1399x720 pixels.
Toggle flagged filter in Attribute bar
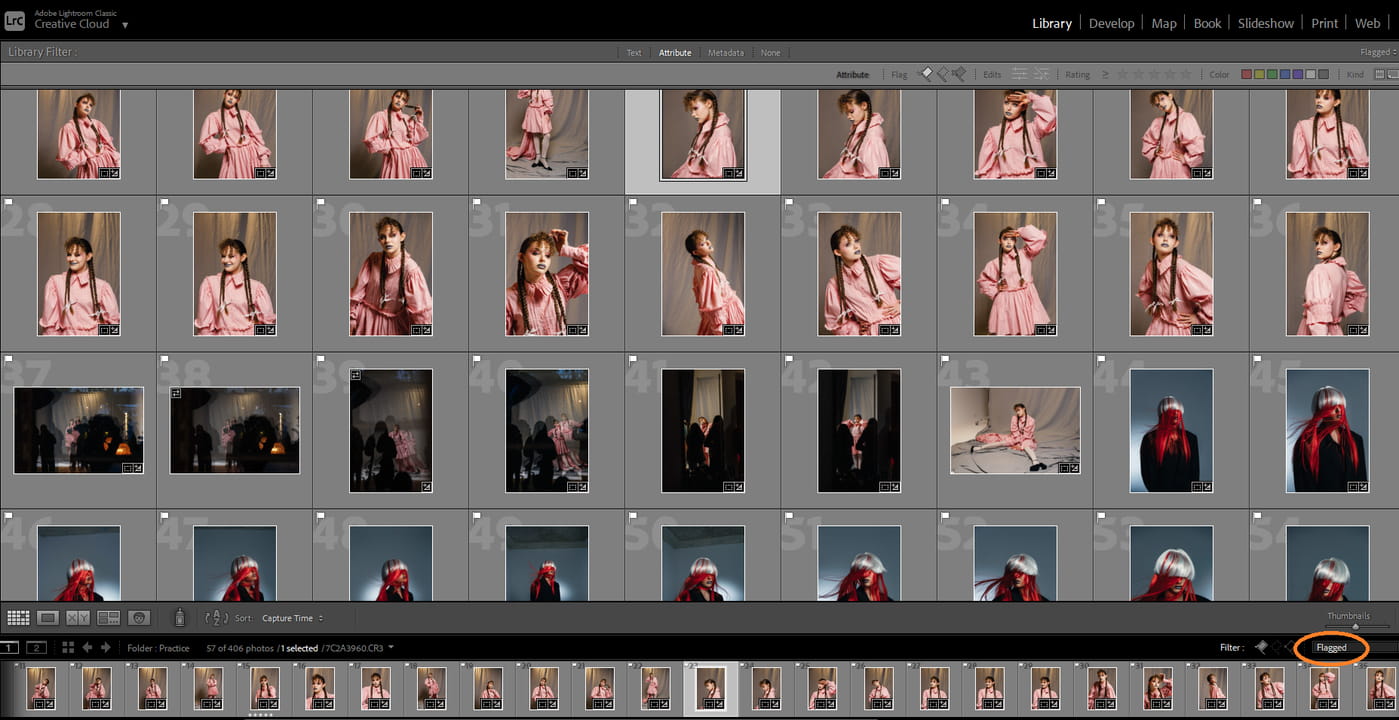926,74
